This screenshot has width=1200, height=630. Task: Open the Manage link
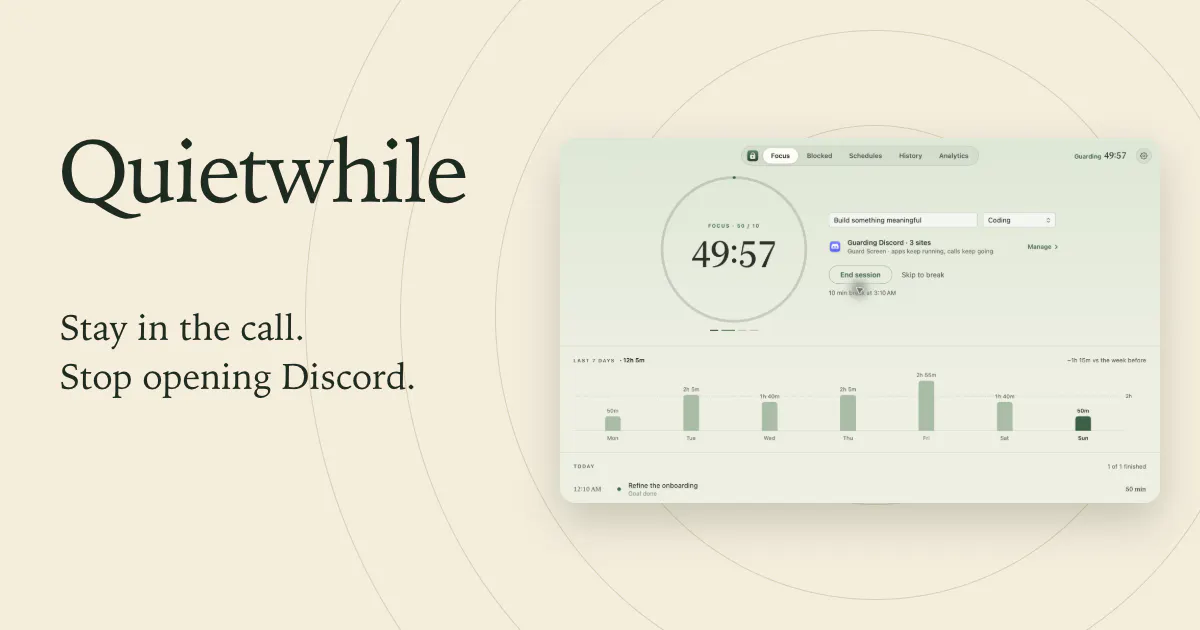point(1042,246)
